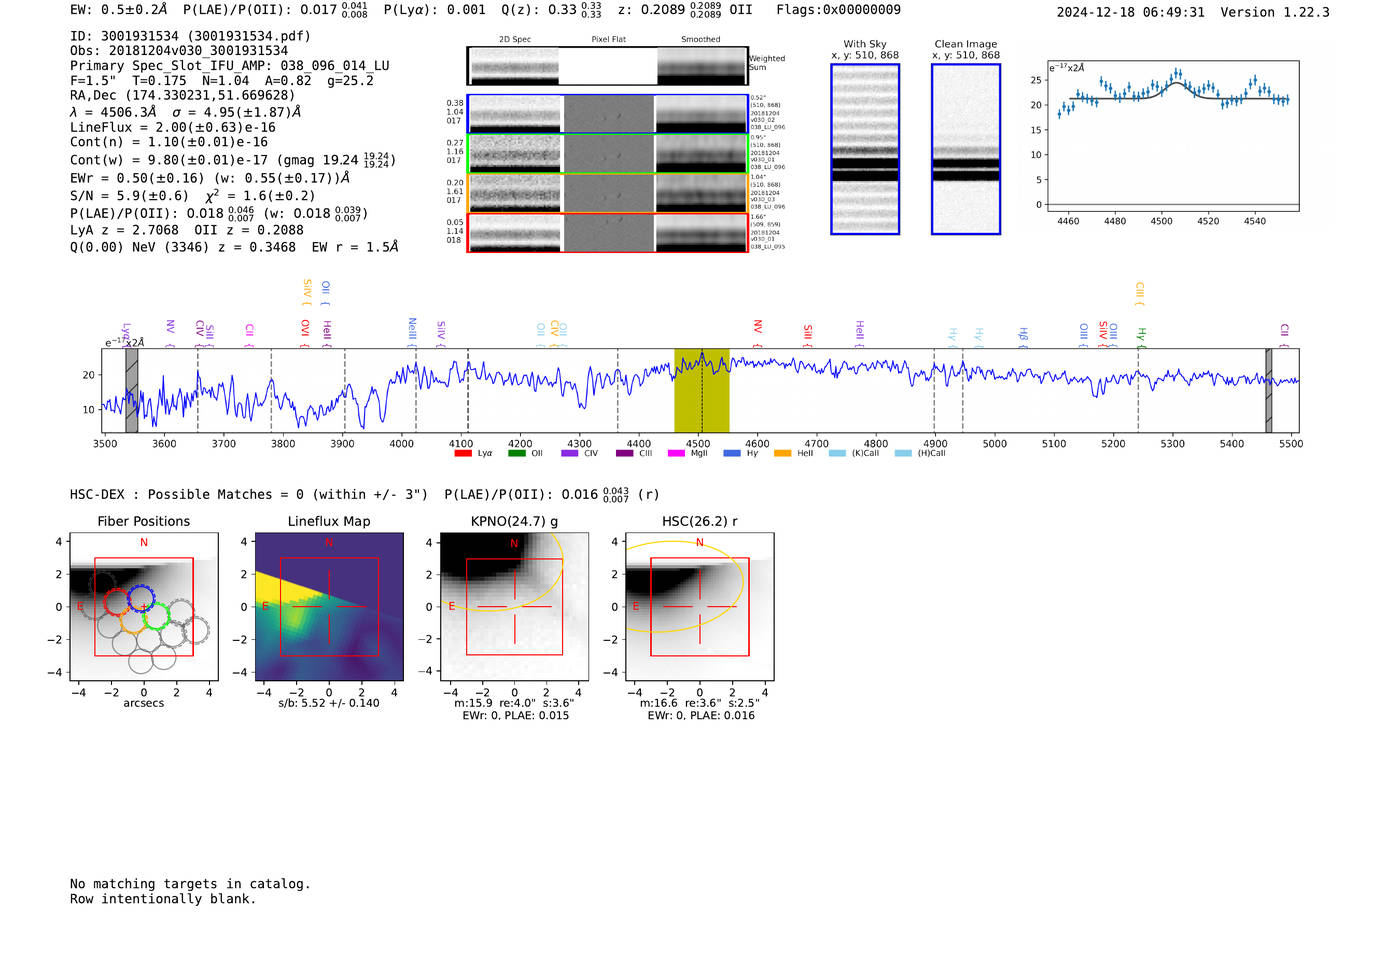The image size is (1400, 953).
Task: Click the 'Obs: 20181204v030_3001931534' line
Action: tap(179, 51)
